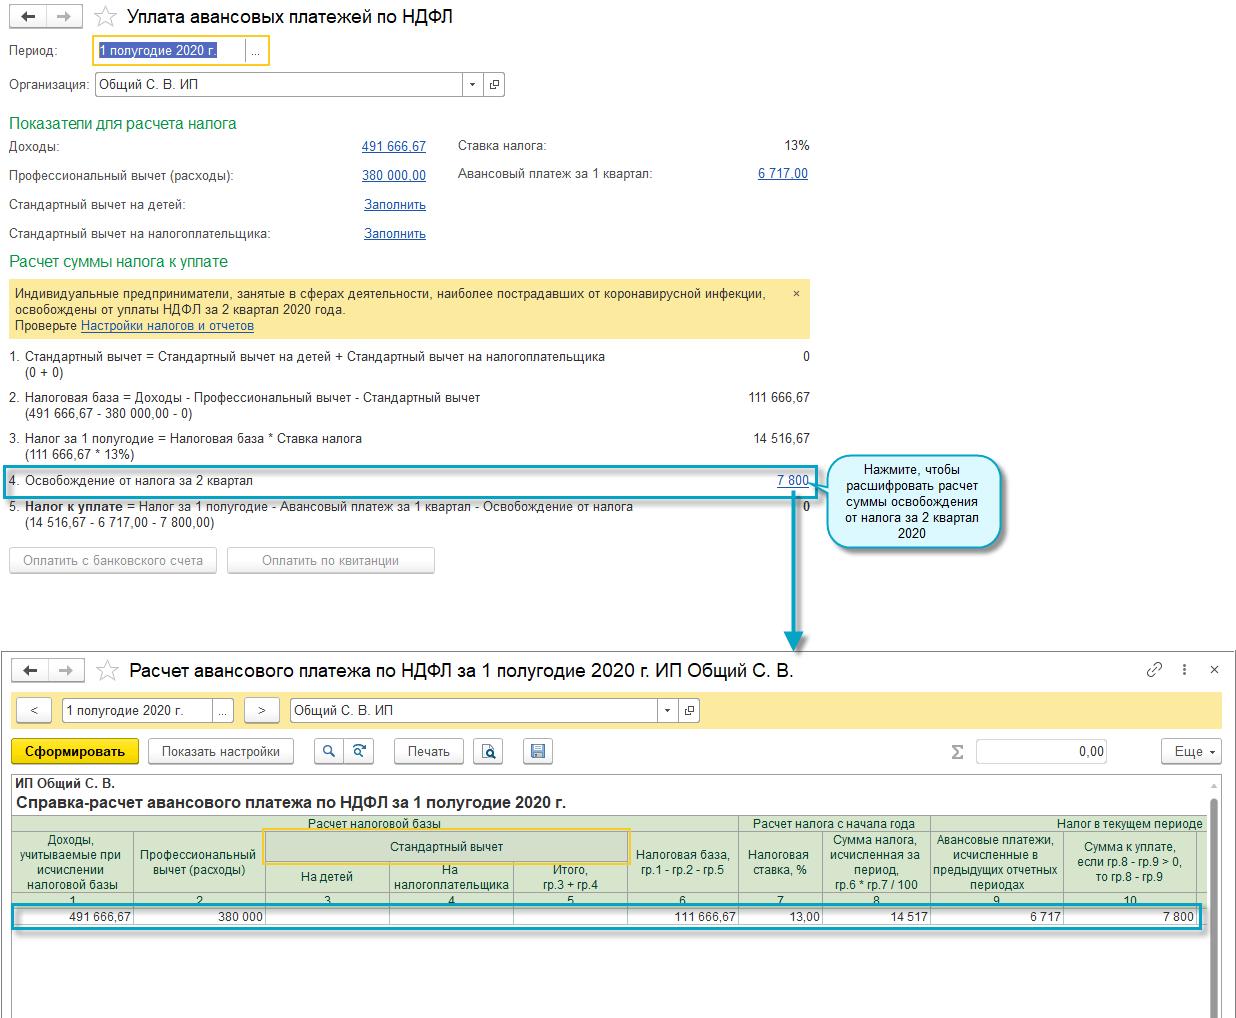Open the Еще dropdown menu
The width and height of the screenshot is (1236, 1018).
pyautogui.click(x=1191, y=751)
